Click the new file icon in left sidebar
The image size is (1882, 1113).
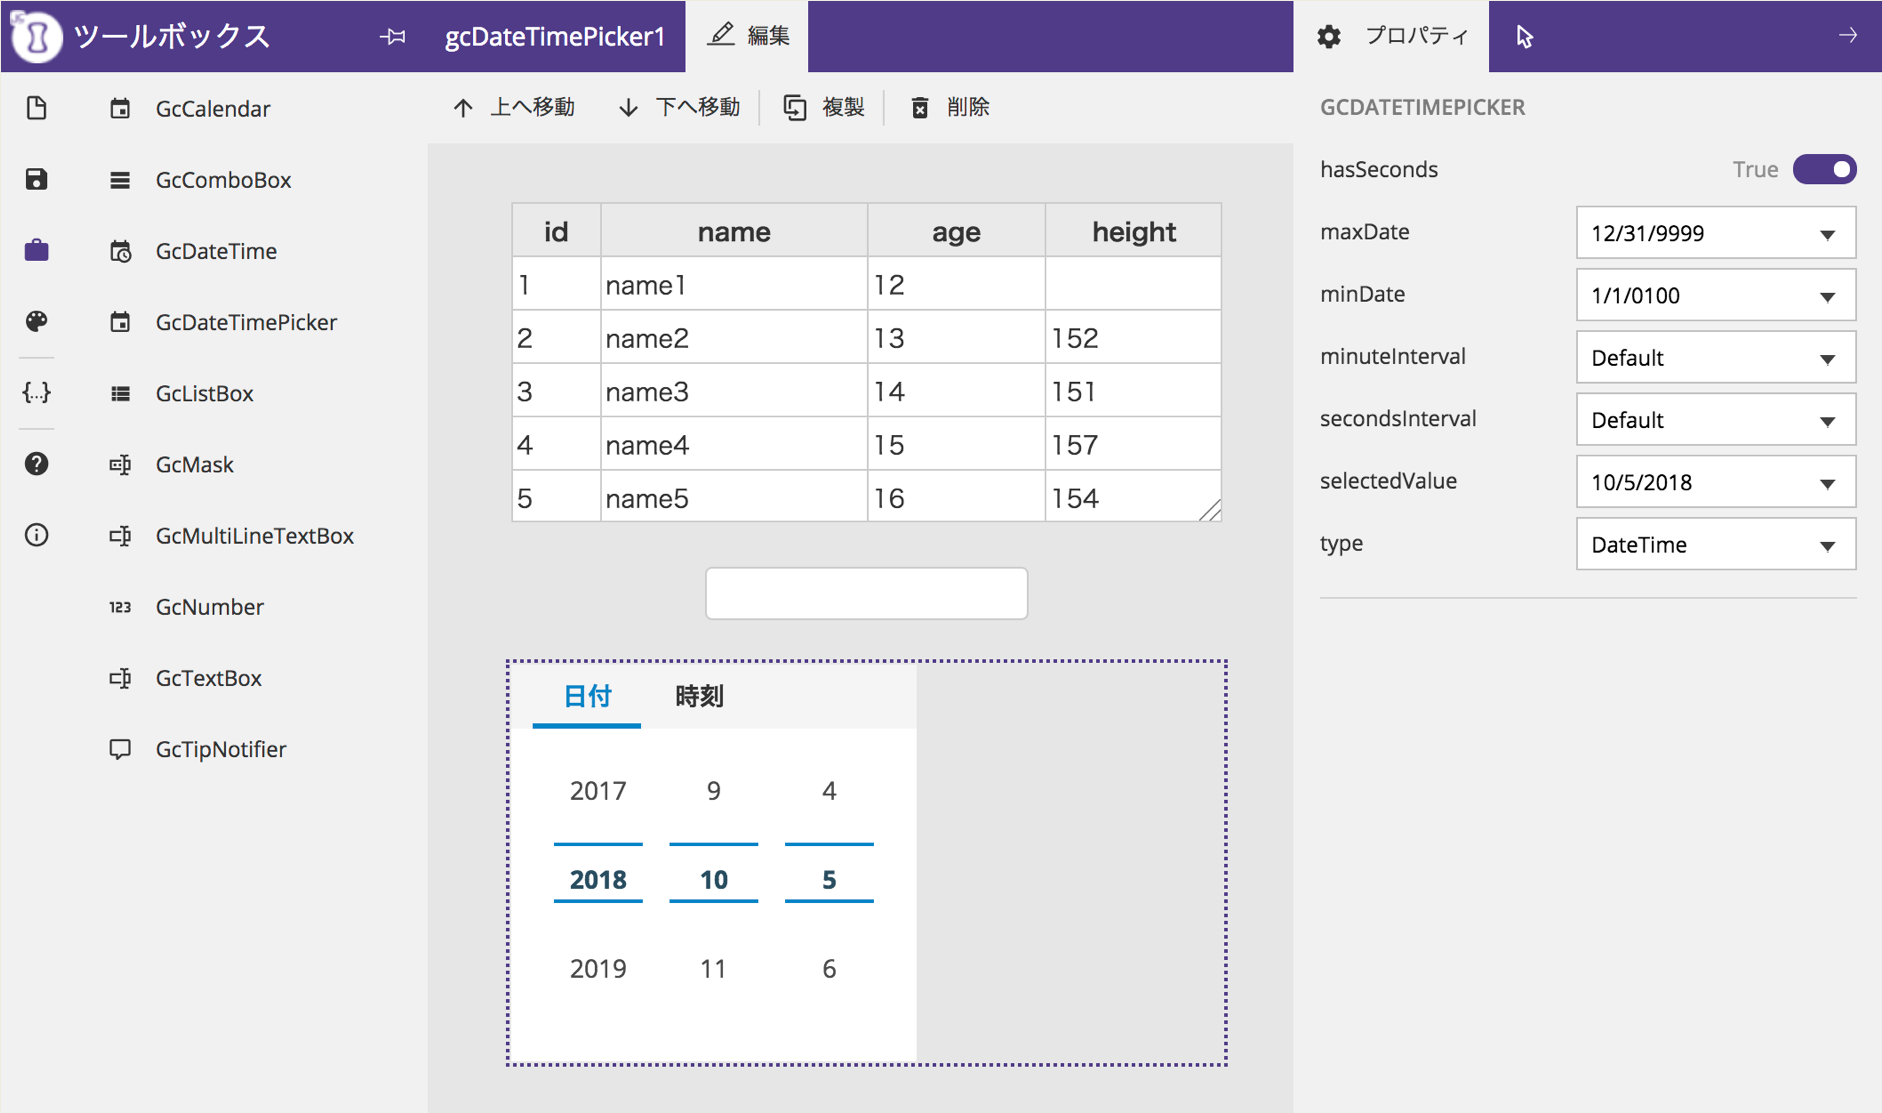(37, 108)
